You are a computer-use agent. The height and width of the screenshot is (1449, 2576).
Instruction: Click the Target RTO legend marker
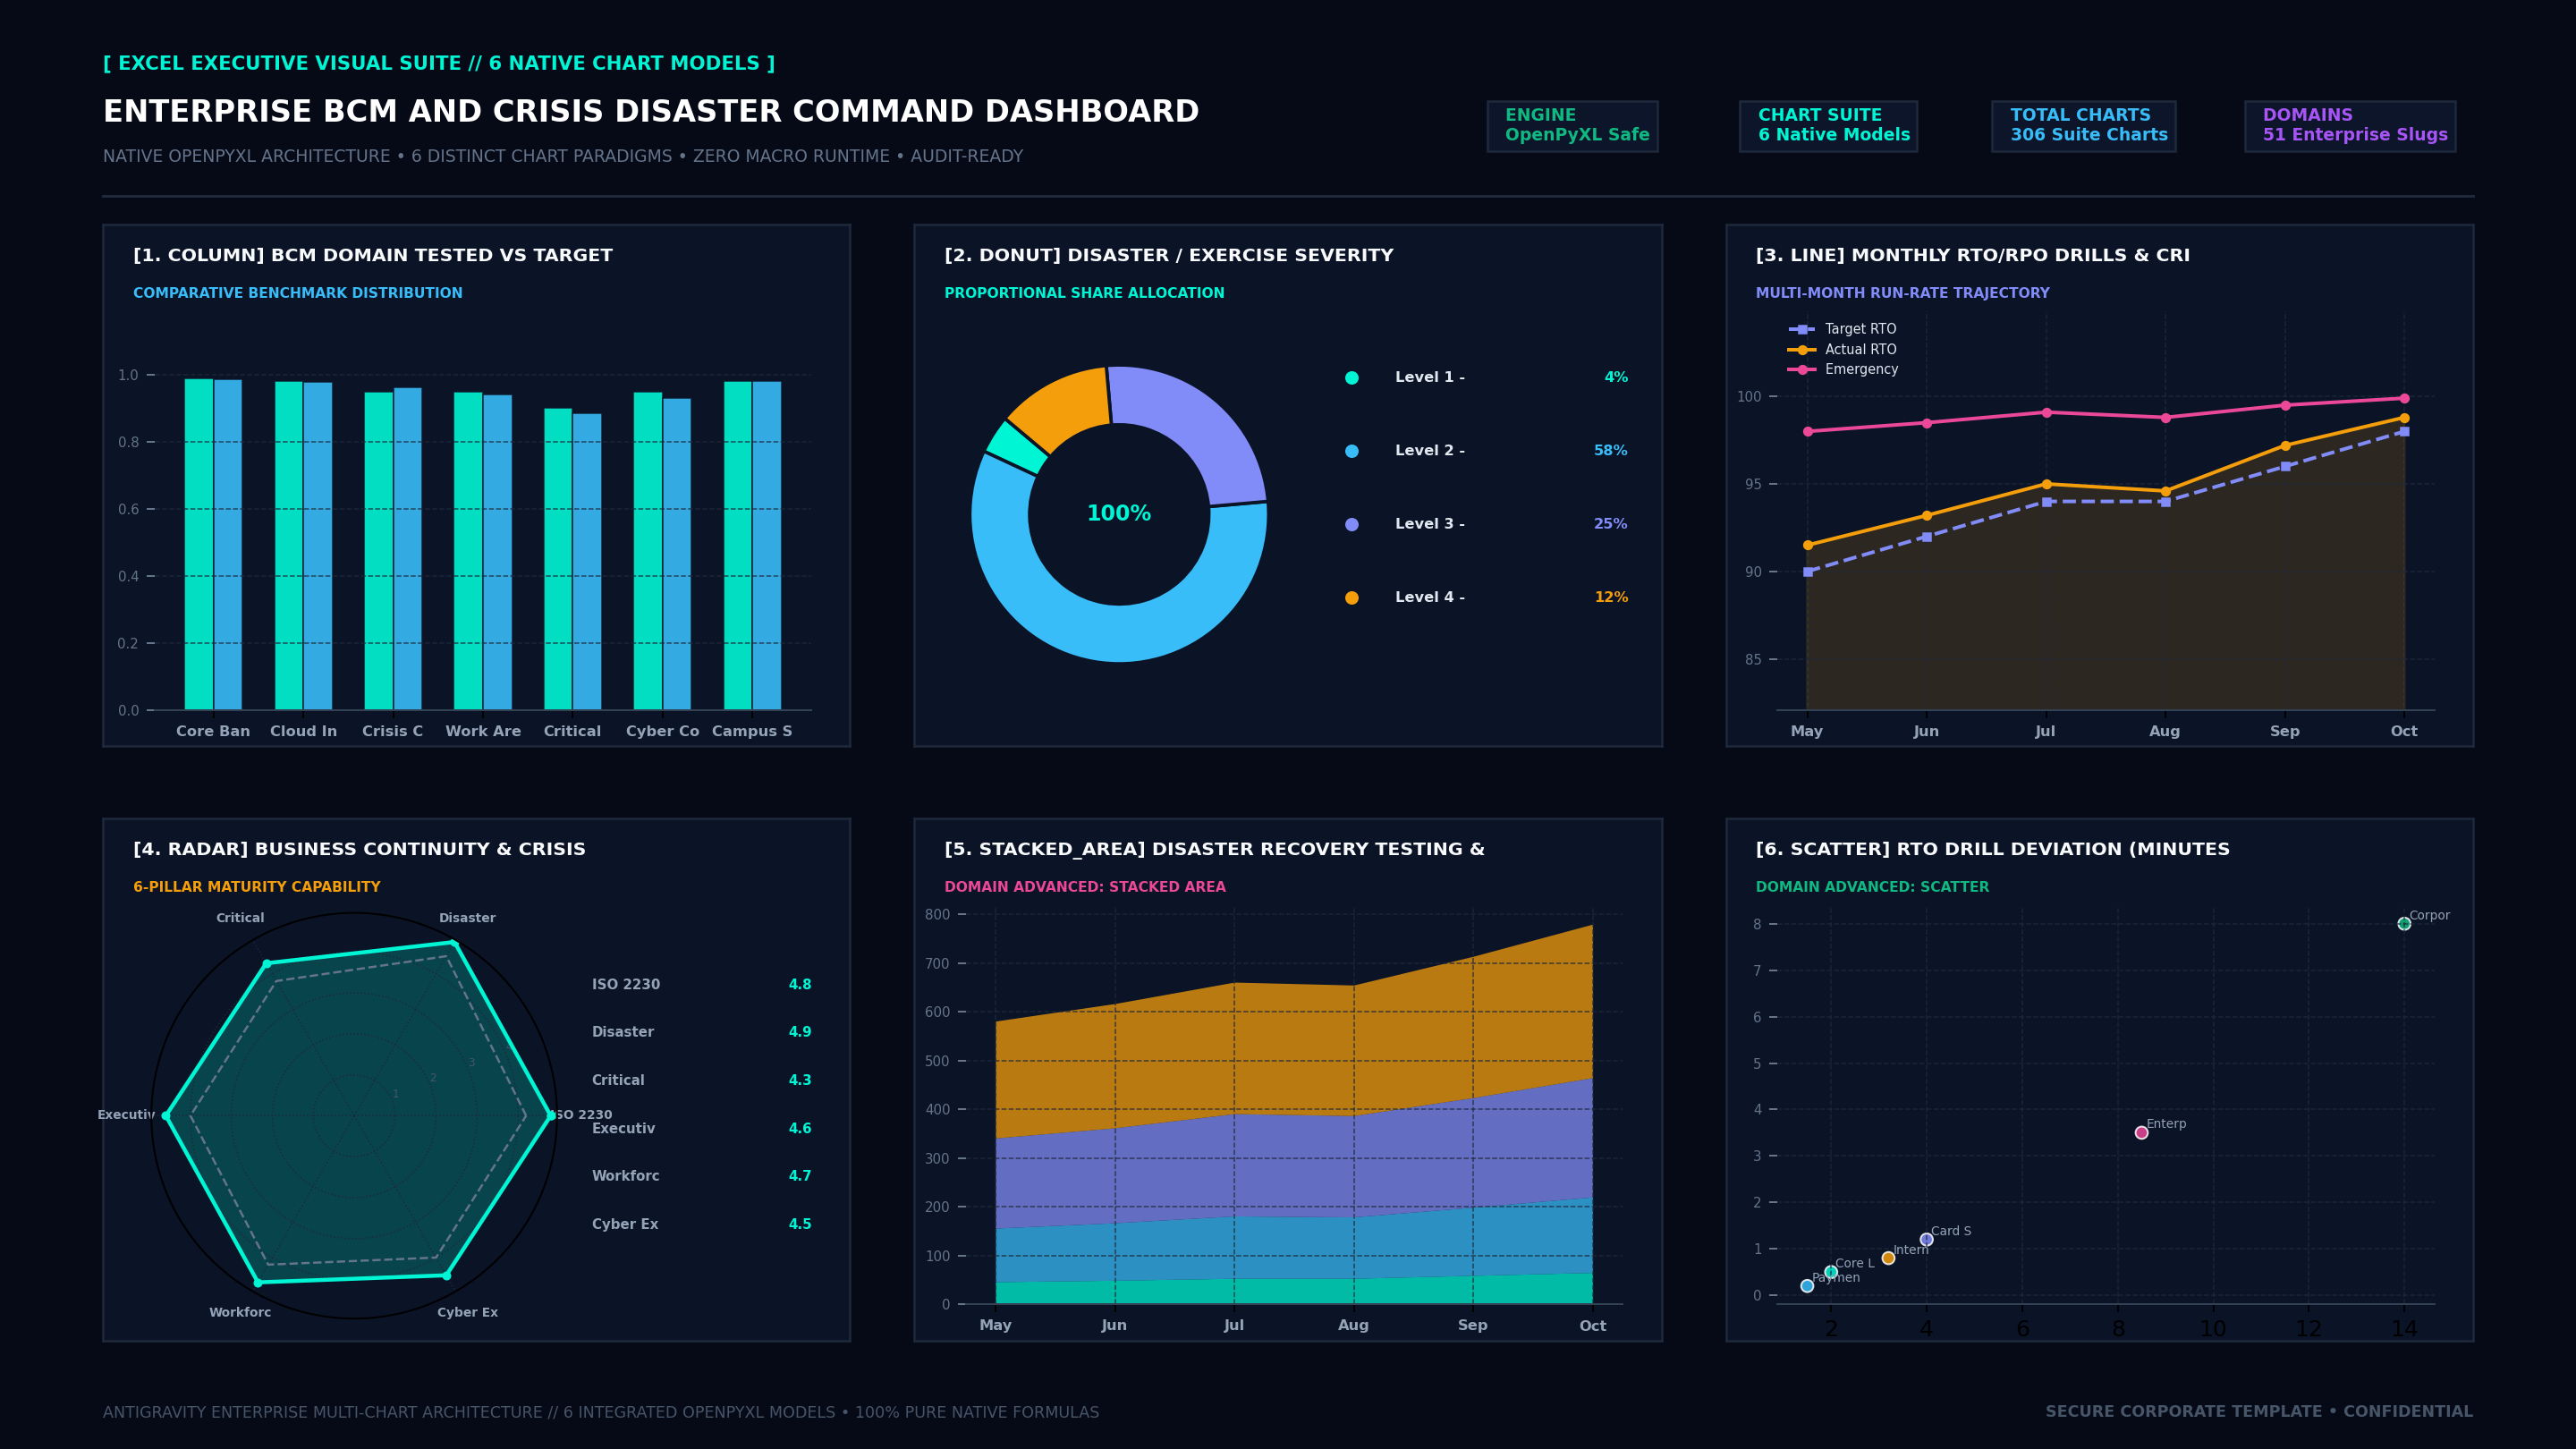(1802, 329)
